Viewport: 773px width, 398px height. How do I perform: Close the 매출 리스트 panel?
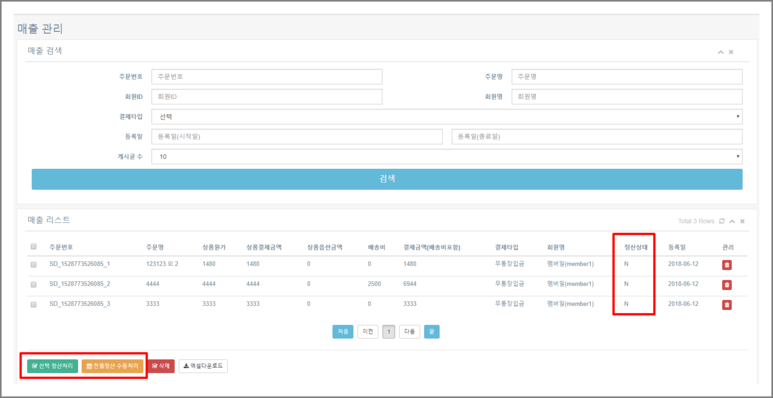tap(742, 221)
